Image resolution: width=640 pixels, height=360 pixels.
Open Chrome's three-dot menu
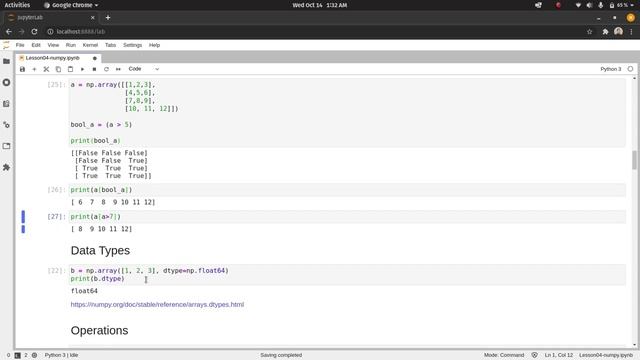click(x=631, y=31)
